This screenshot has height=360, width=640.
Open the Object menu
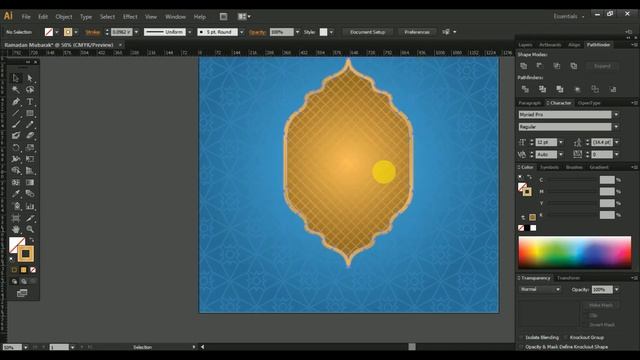[64, 17]
